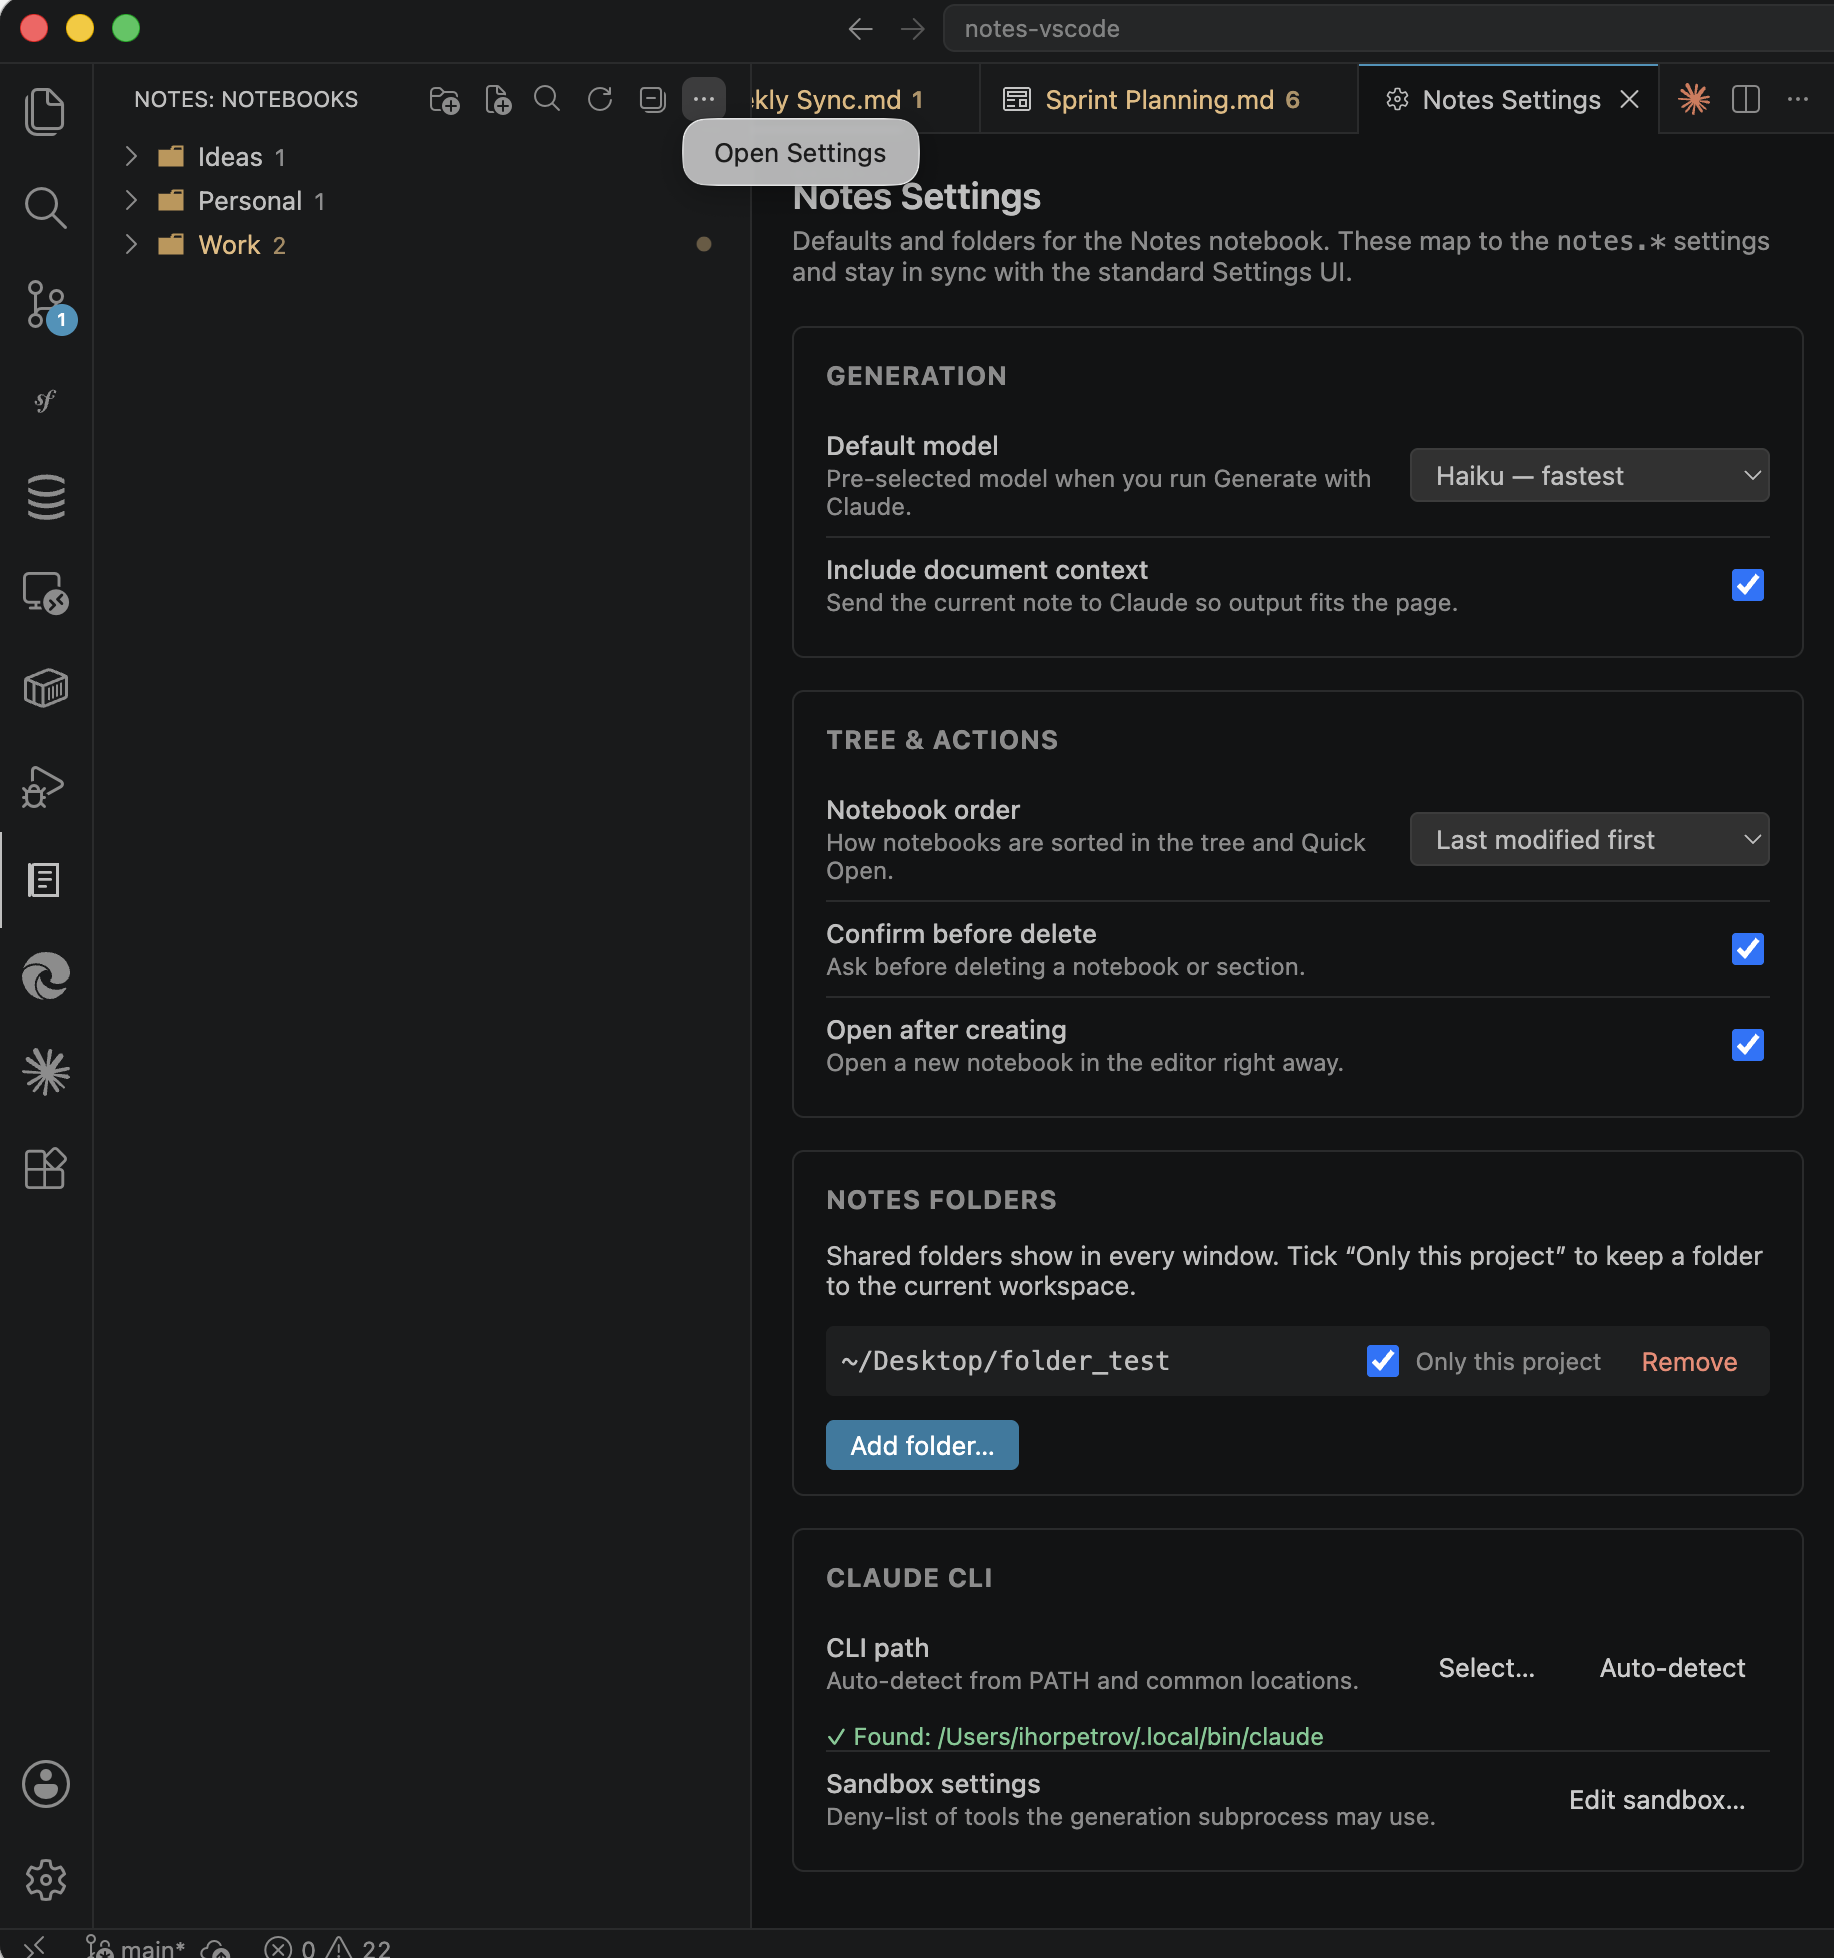Open the script 'sf' activity bar icon
Image resolution: width=1834 pixels, height=1958 pixels.
click(45, 401)
